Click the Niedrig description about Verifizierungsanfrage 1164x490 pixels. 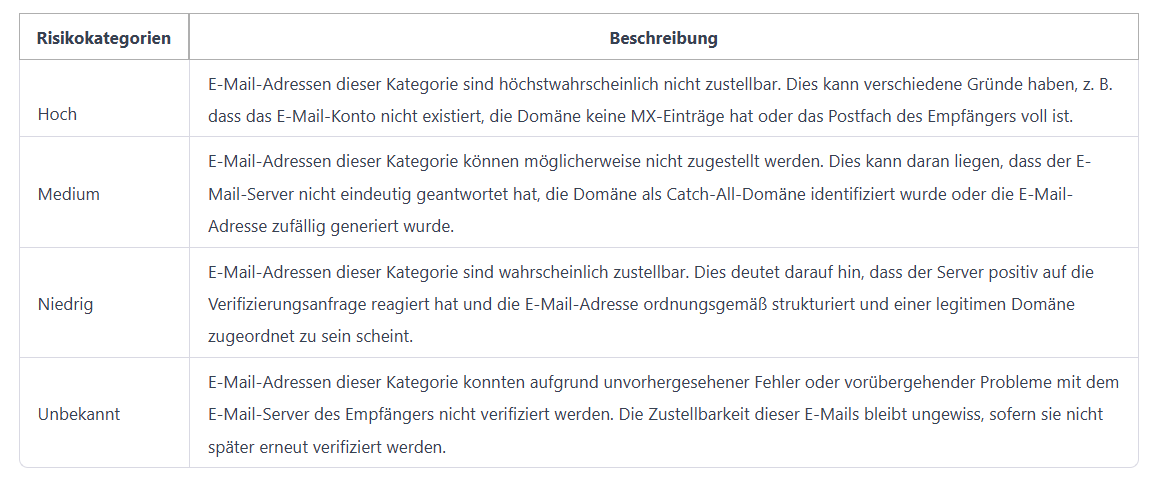pos(664,304)
